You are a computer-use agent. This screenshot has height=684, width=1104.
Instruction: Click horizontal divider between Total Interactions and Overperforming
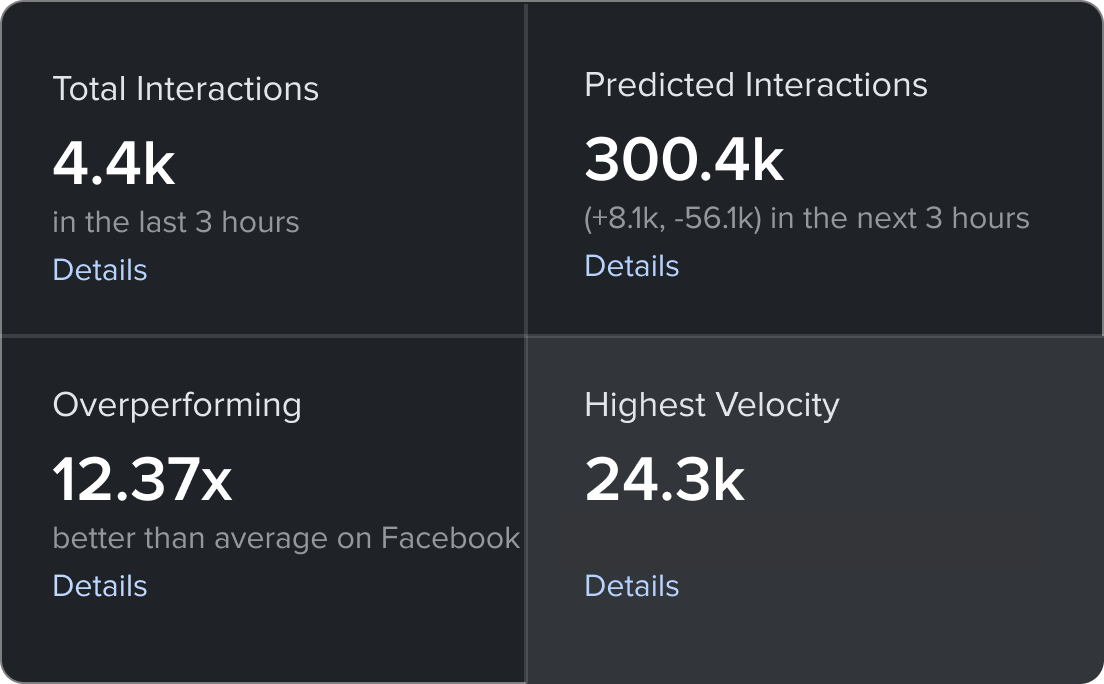click(262, 335)
